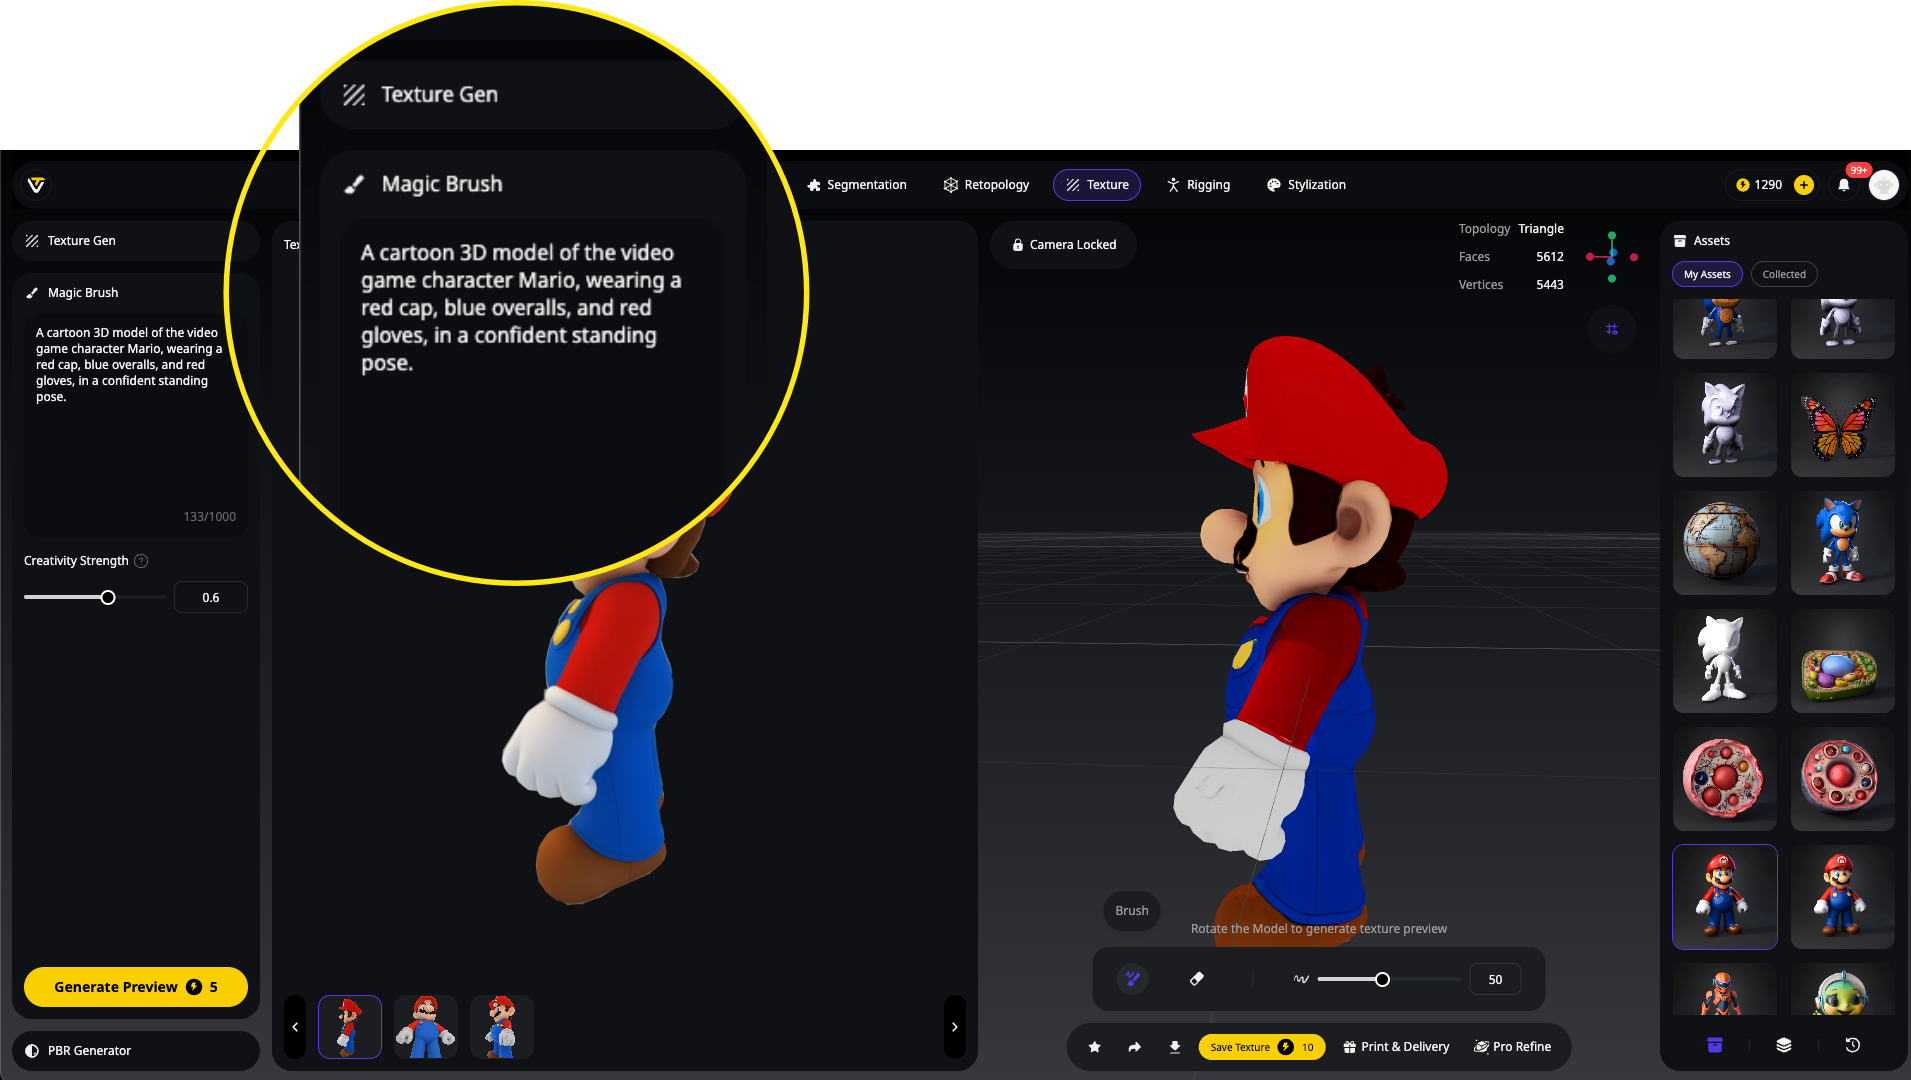Screen dimensions: 1911x1080
Task: Open the layers stack icon at panel bottom
Action: click(1784, 1045)
